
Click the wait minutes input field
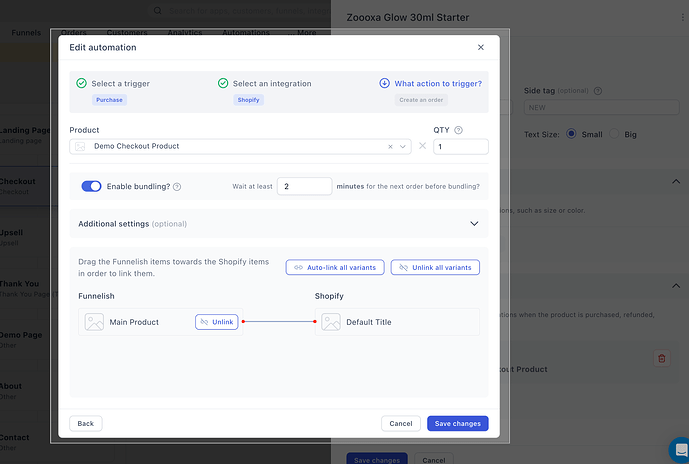pos(305,186)
